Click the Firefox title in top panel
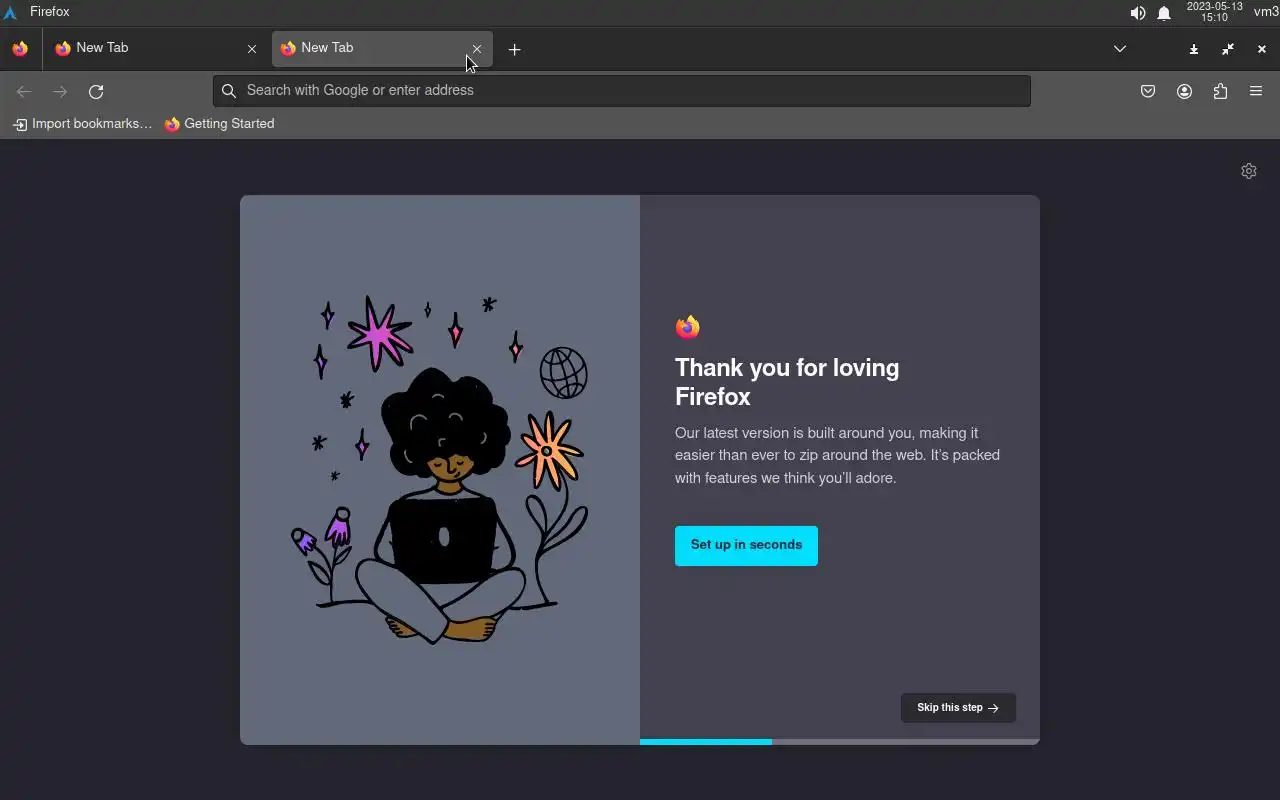Screen dimensions: 1280x800 [50, 12]
